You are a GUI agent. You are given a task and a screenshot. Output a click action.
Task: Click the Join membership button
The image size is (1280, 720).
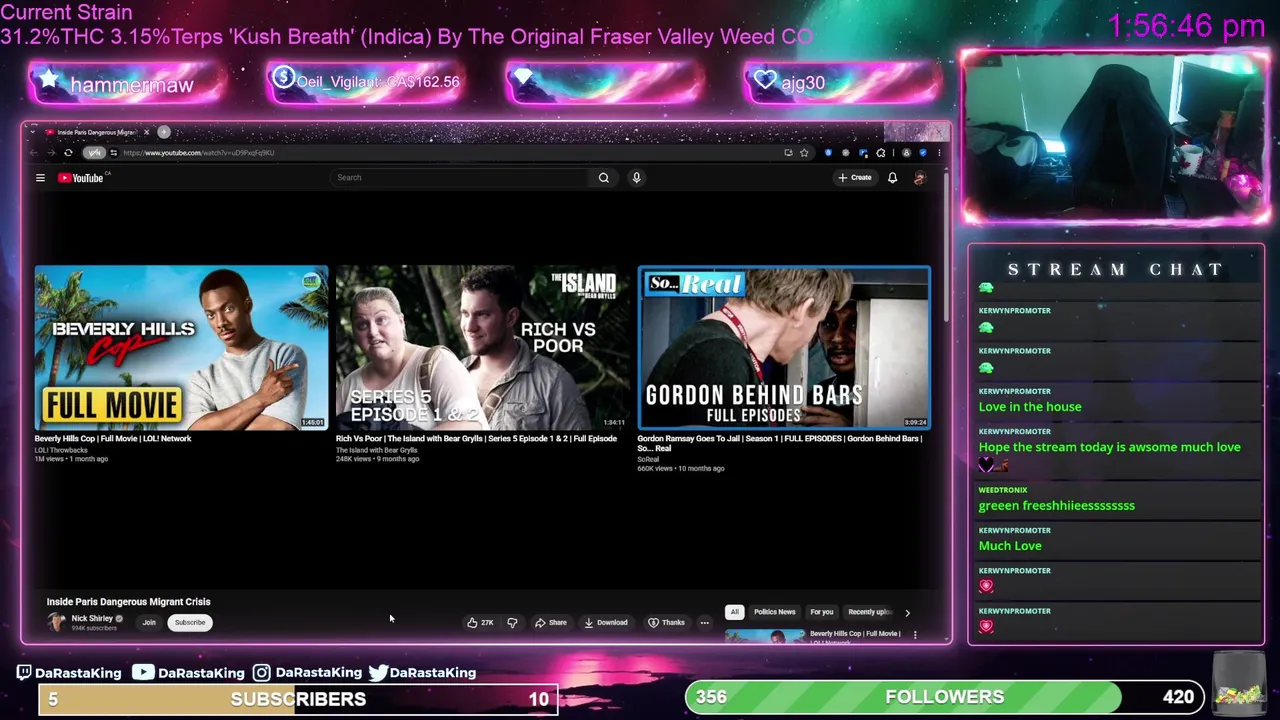click(149, 623)
